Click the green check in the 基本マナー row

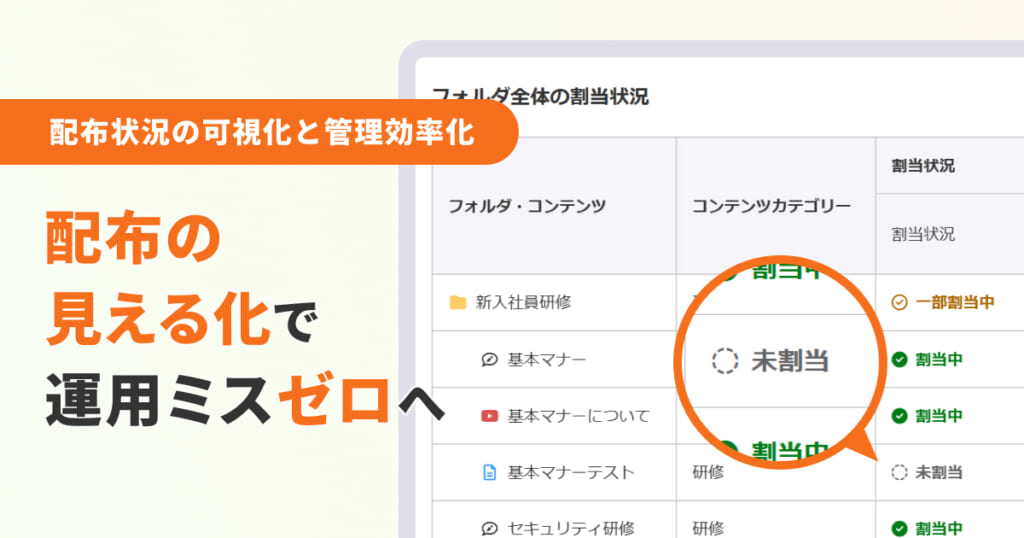tap(899, 359)
